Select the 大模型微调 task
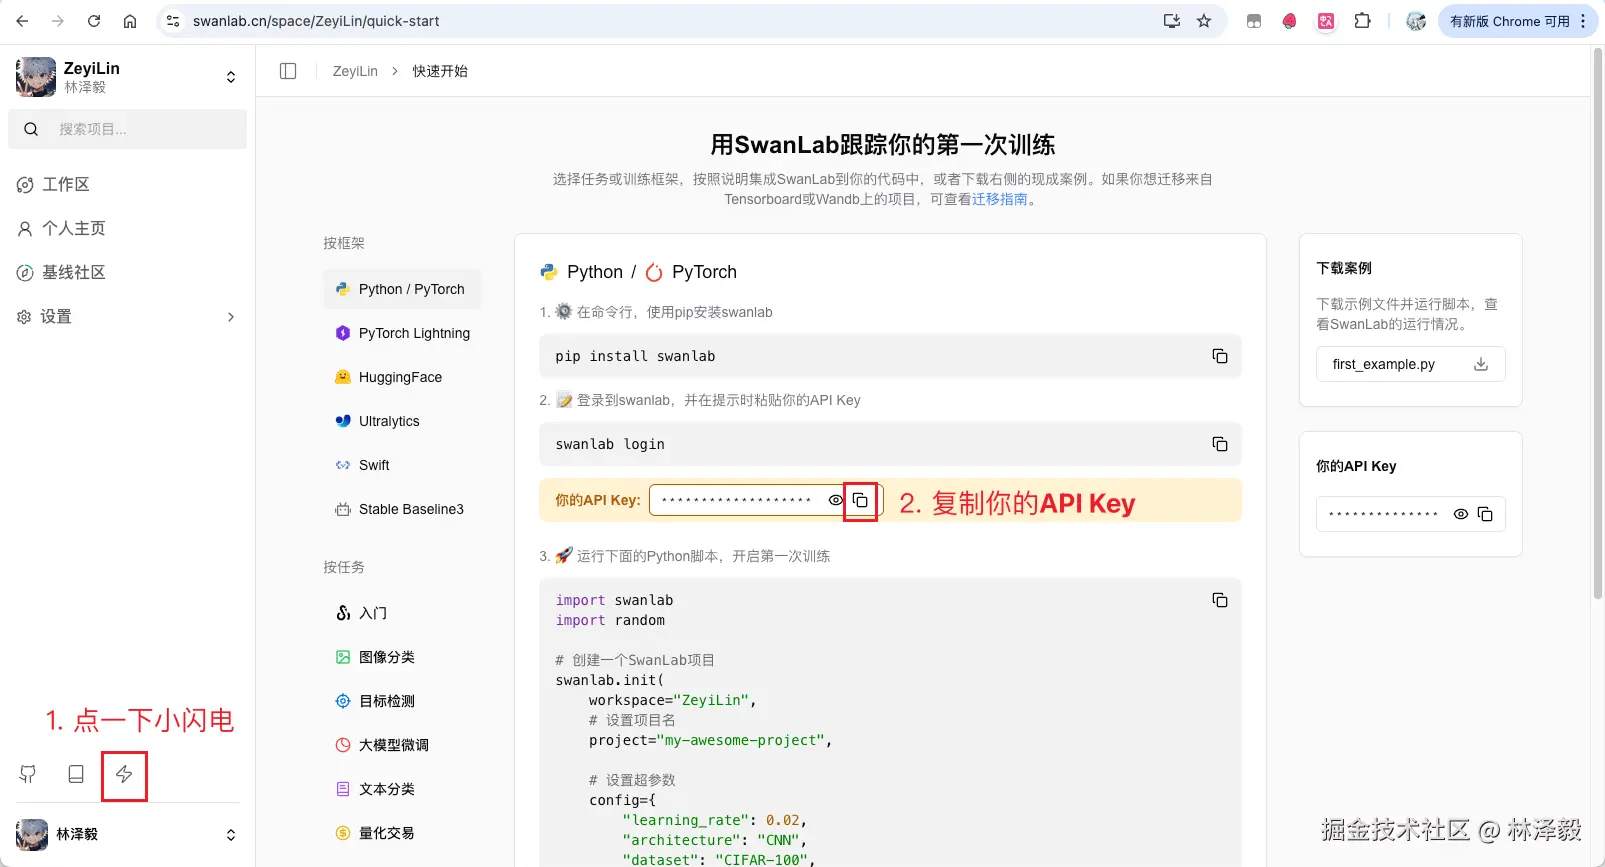 tap(402, 745)
